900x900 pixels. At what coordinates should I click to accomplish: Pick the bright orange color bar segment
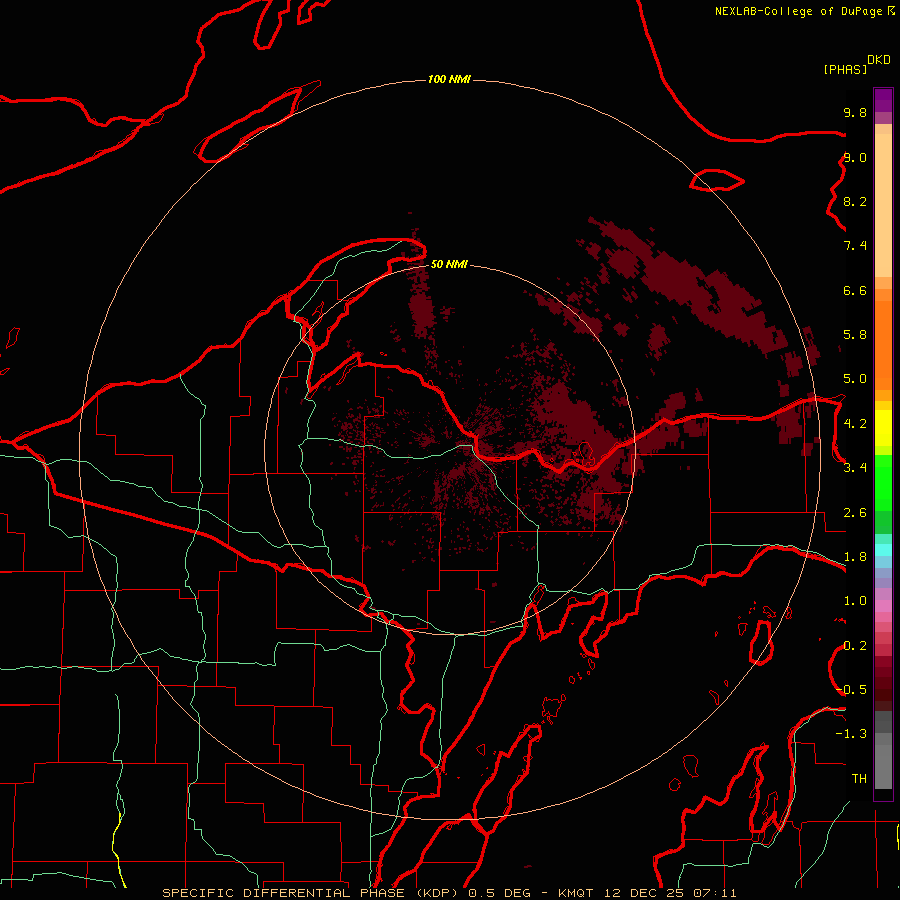coord(883,344)
